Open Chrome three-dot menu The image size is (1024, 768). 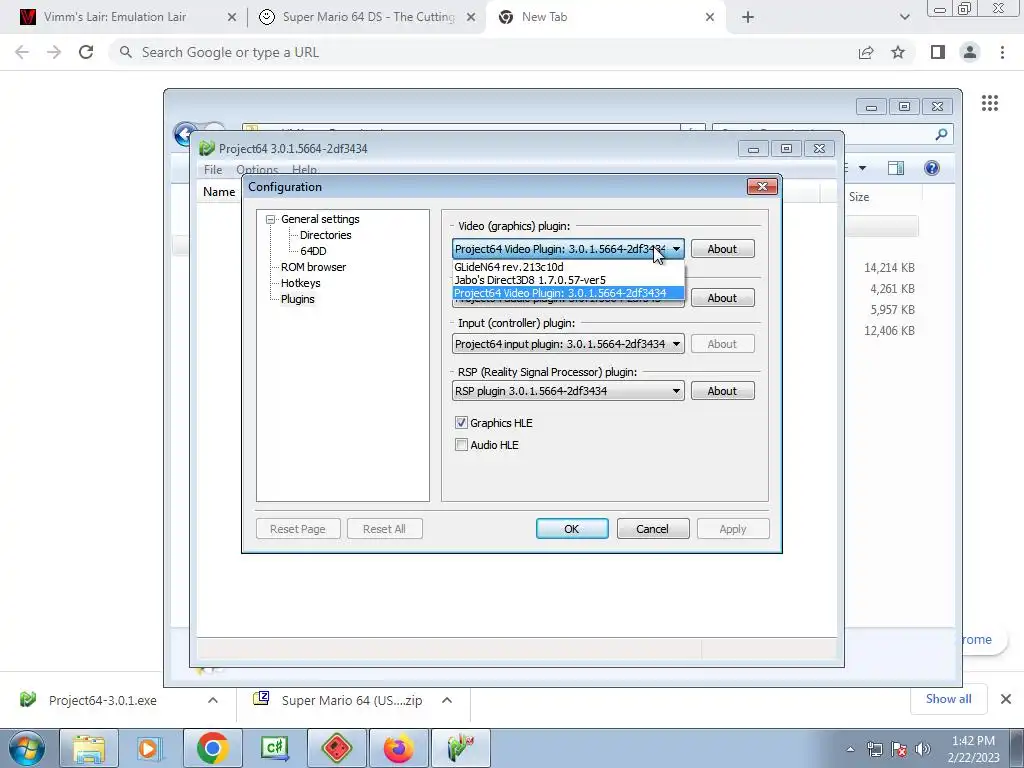[x=1002, y=52]
